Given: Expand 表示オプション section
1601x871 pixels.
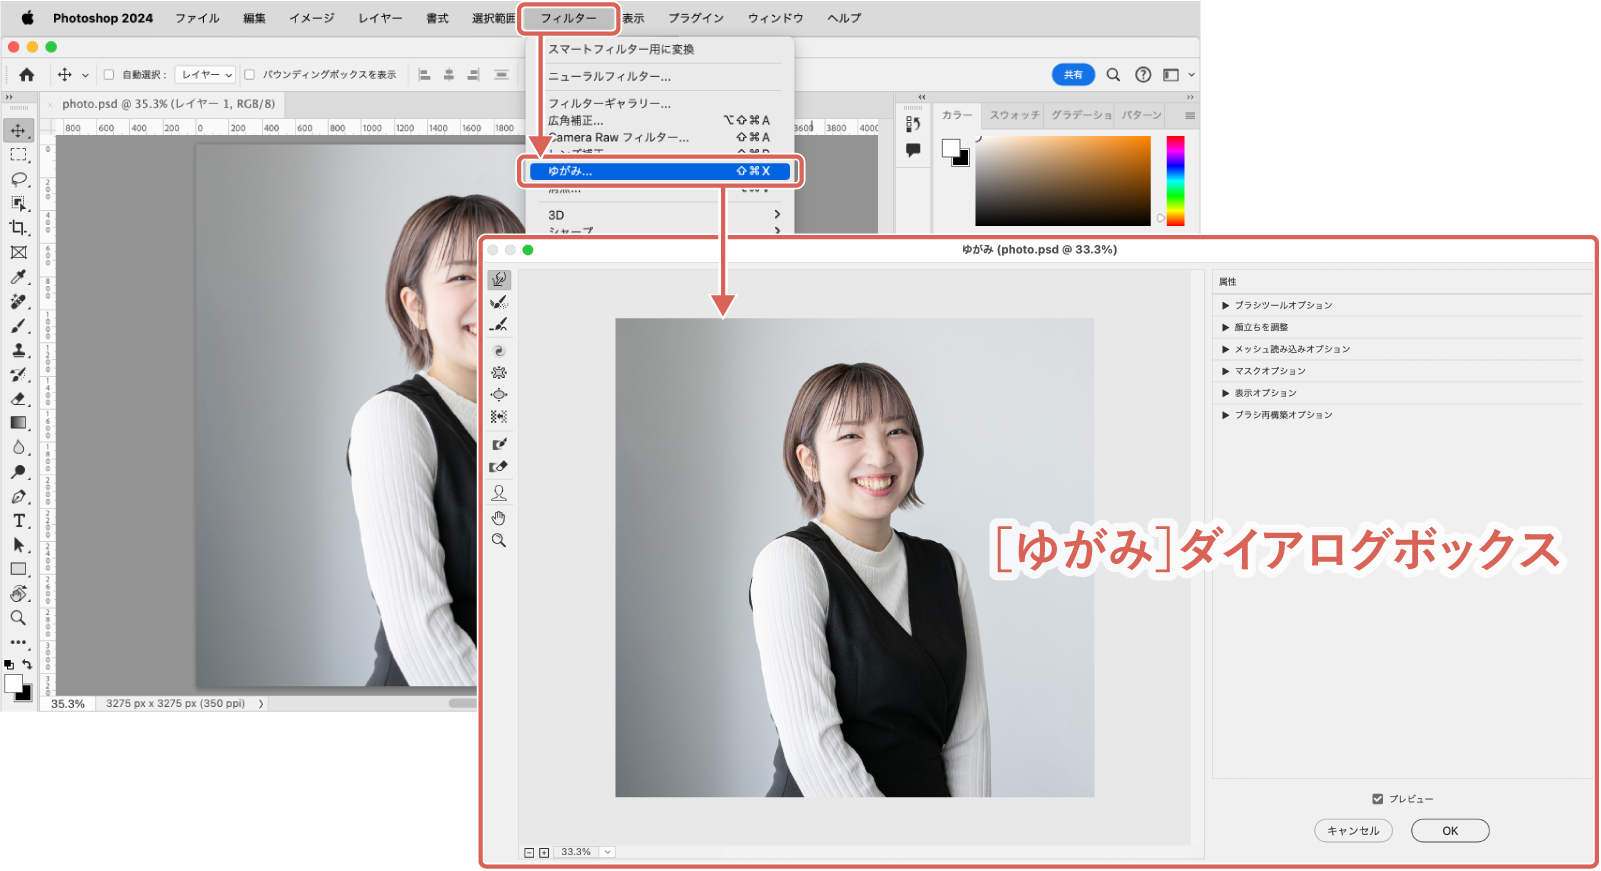Looking at the screenshot, I should (1226, 393).
